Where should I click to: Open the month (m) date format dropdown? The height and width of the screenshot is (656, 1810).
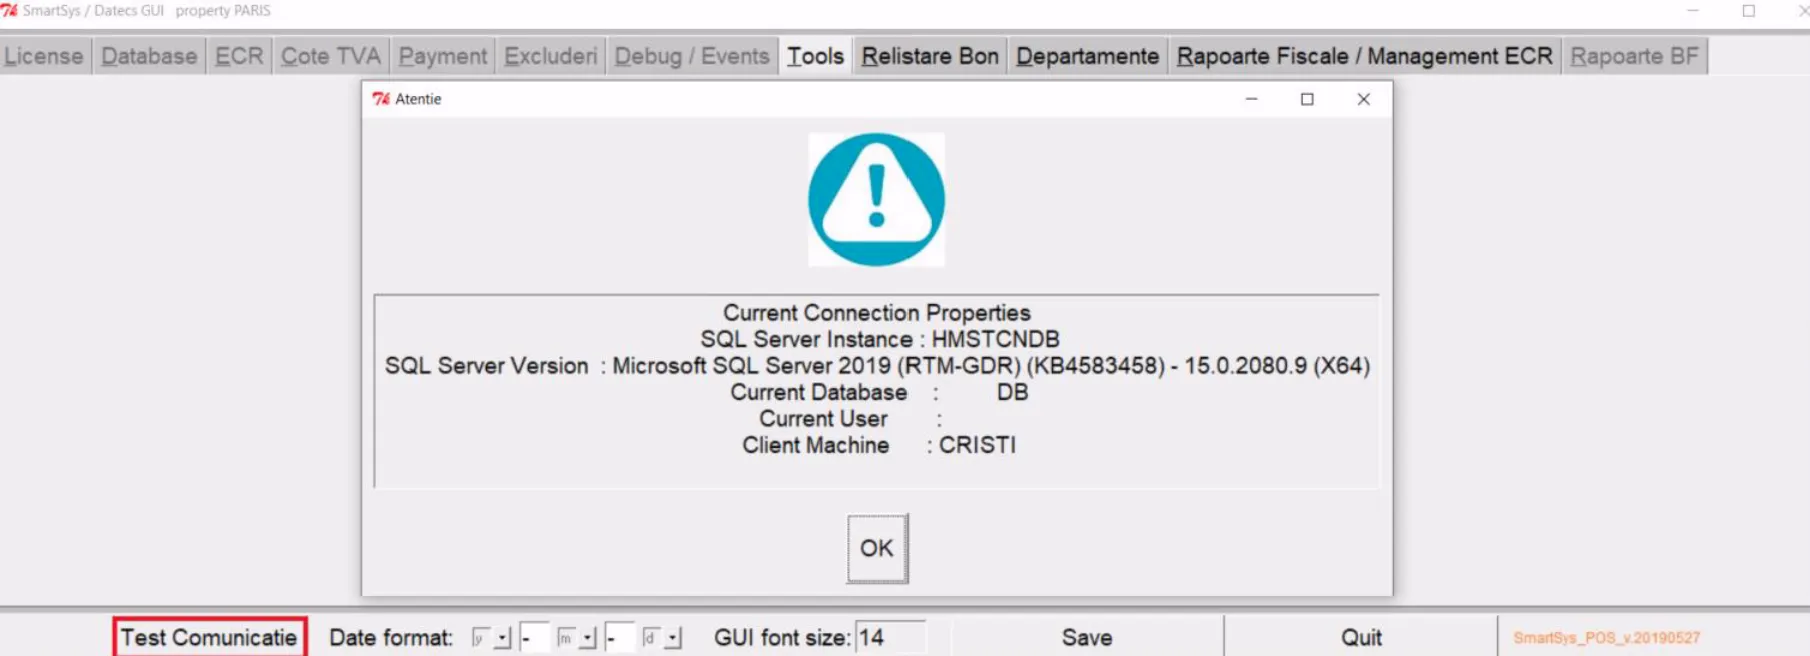(587, 638)
